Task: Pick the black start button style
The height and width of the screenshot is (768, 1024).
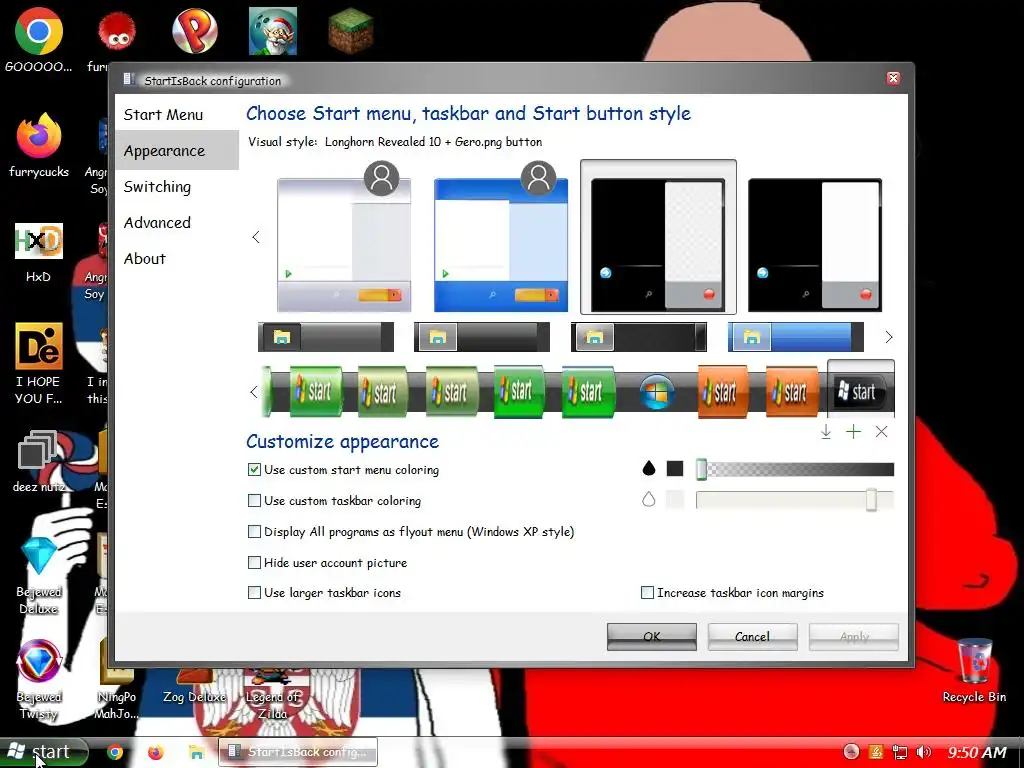Action: tap(861, 391)
